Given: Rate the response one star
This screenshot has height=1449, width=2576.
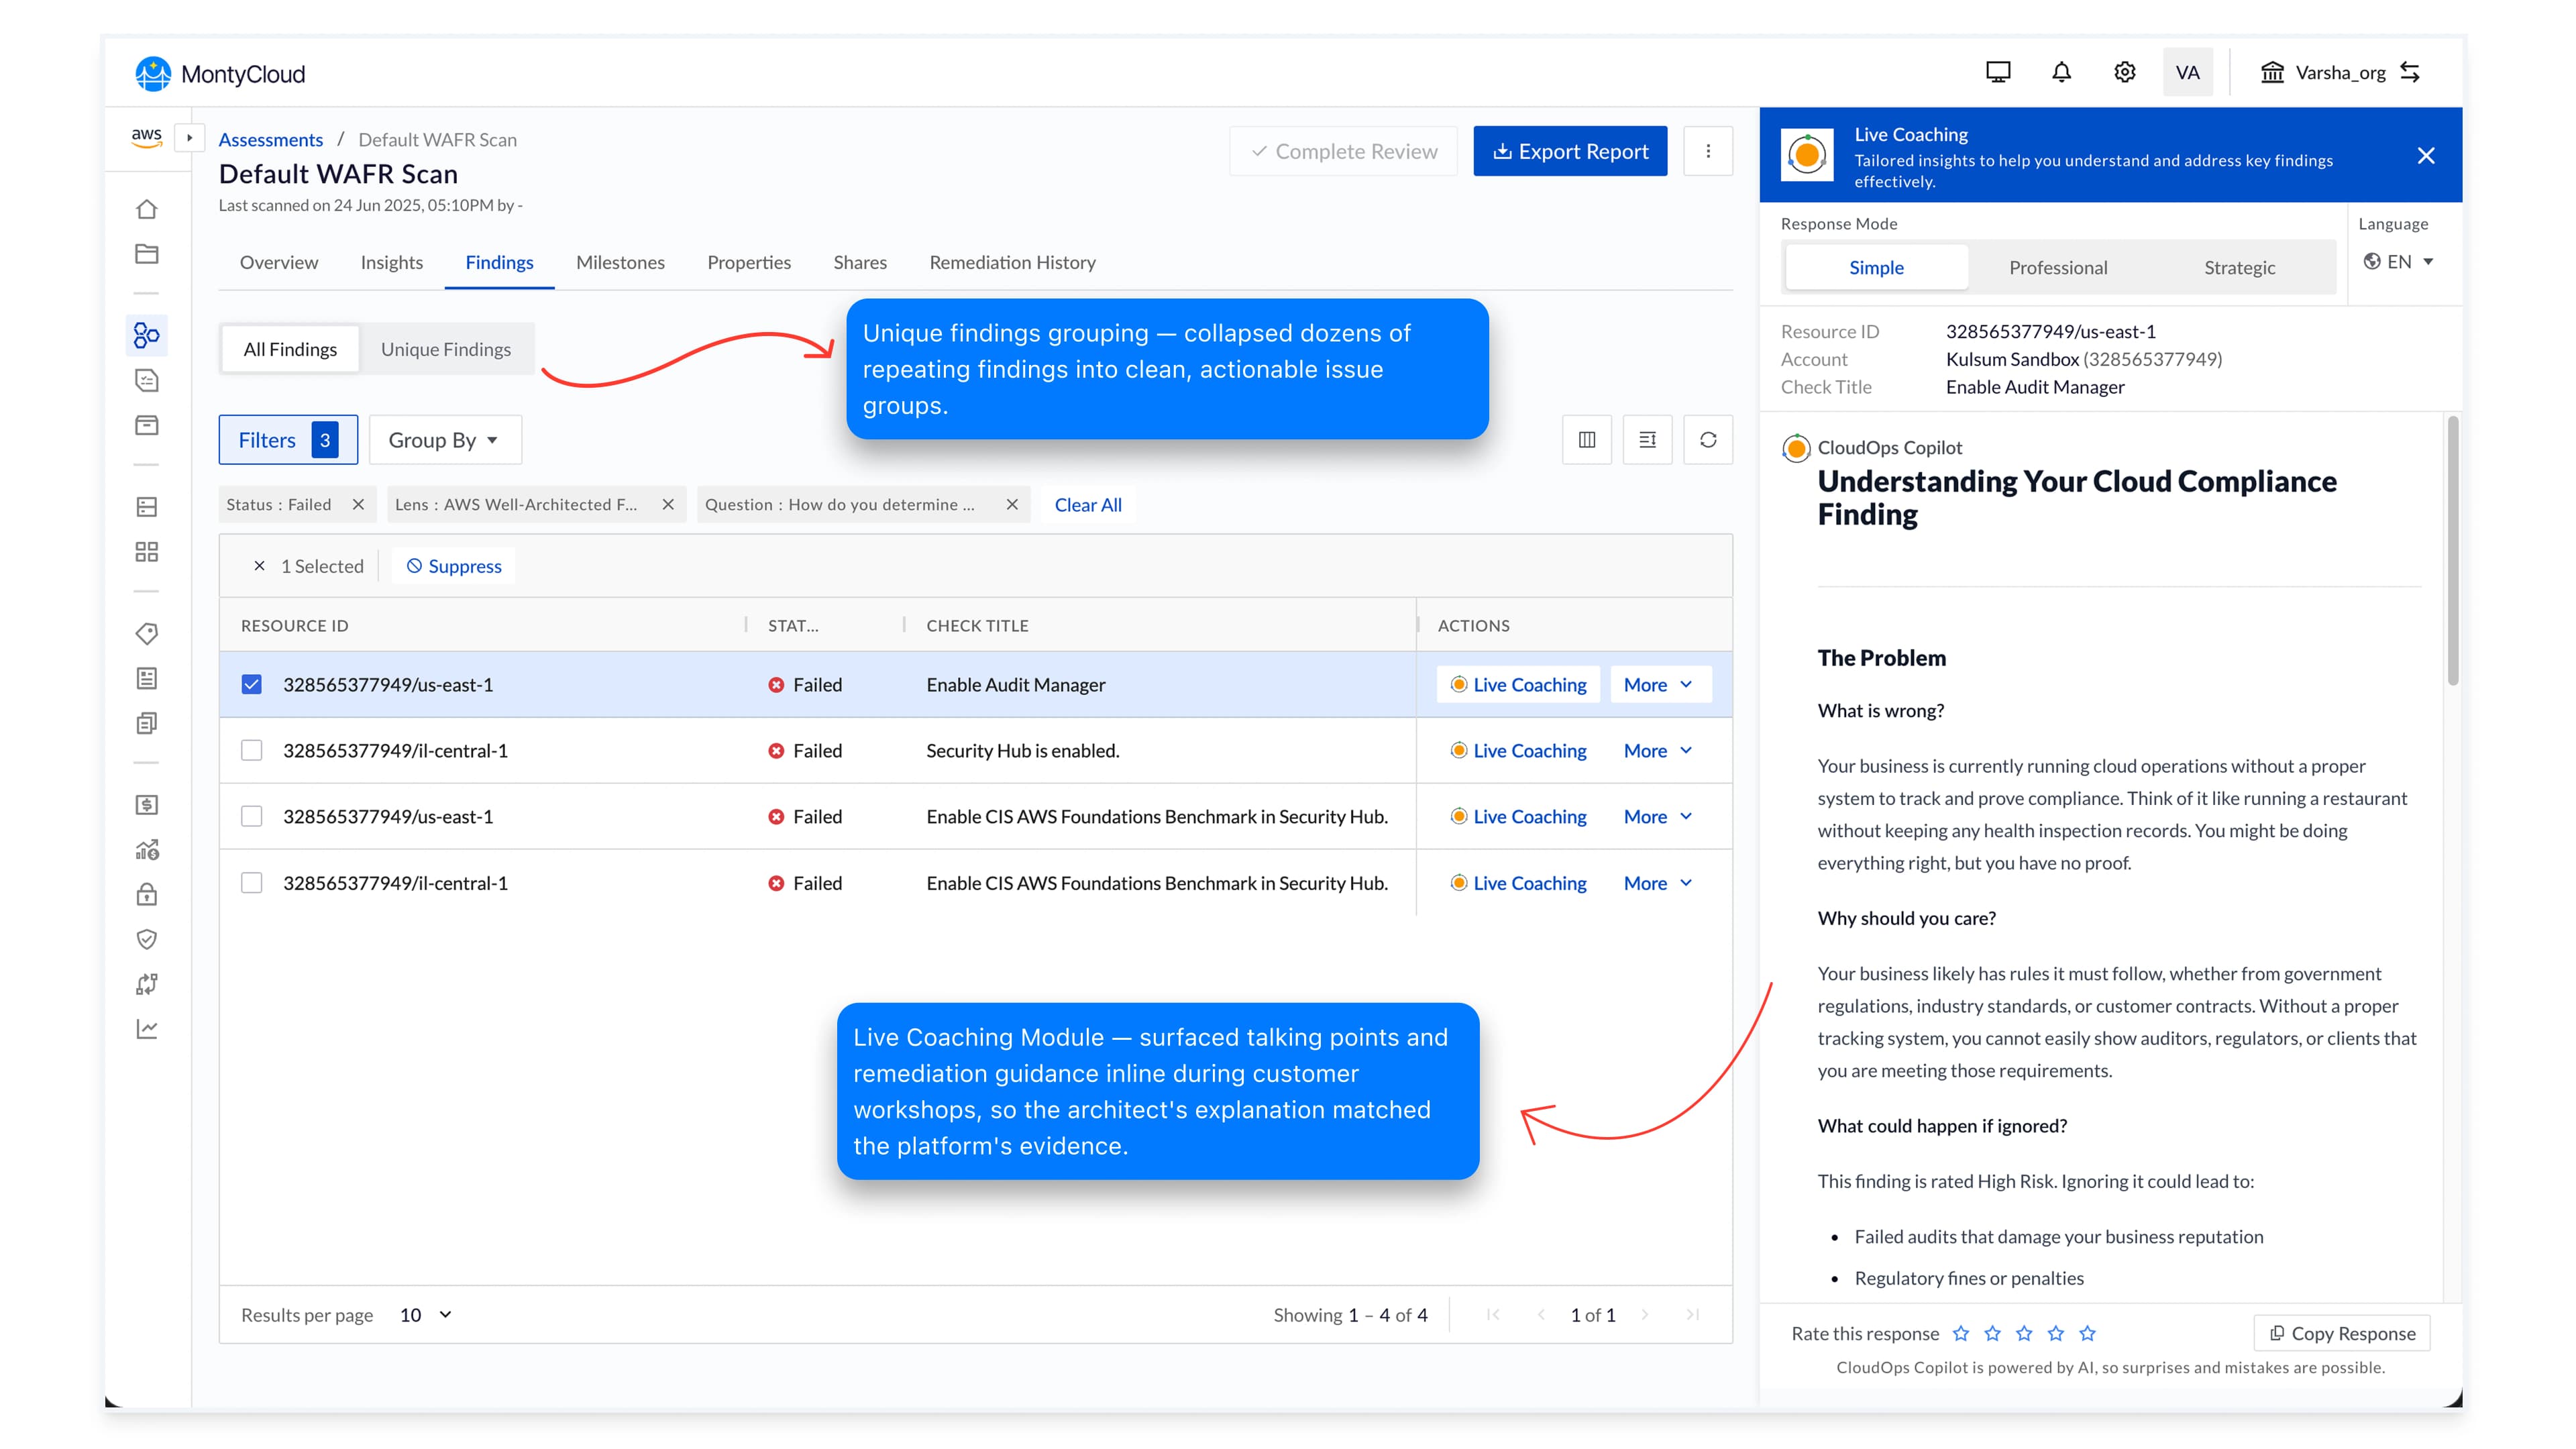Looking at the screenshot, I should [x=1961, y=1333].
